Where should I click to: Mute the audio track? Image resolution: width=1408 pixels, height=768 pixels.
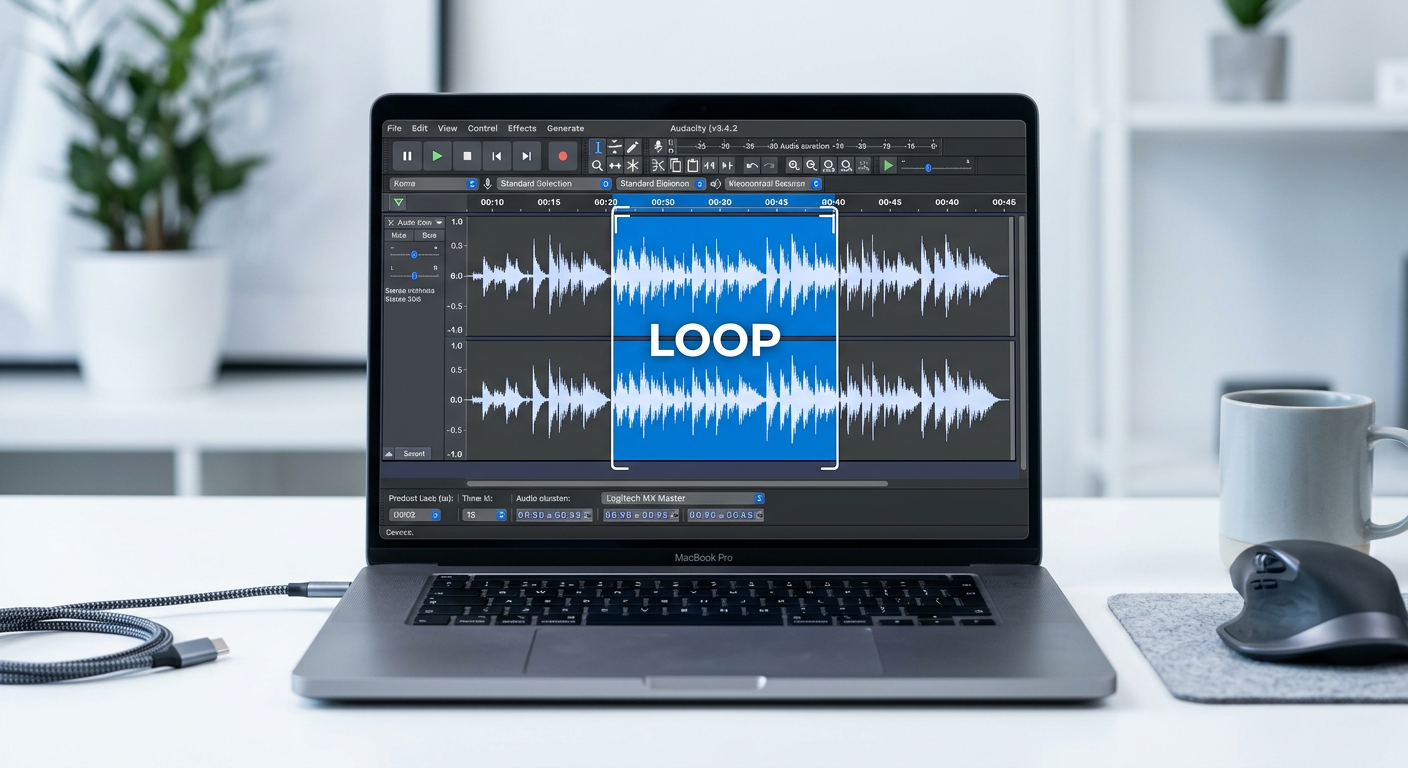(x=398, y=236)
